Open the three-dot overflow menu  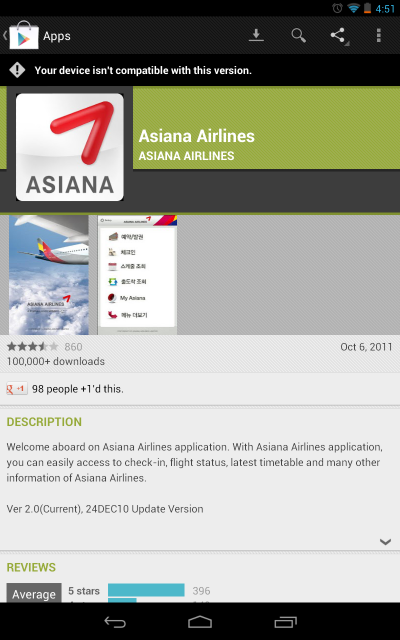click(x=379, y=36)
